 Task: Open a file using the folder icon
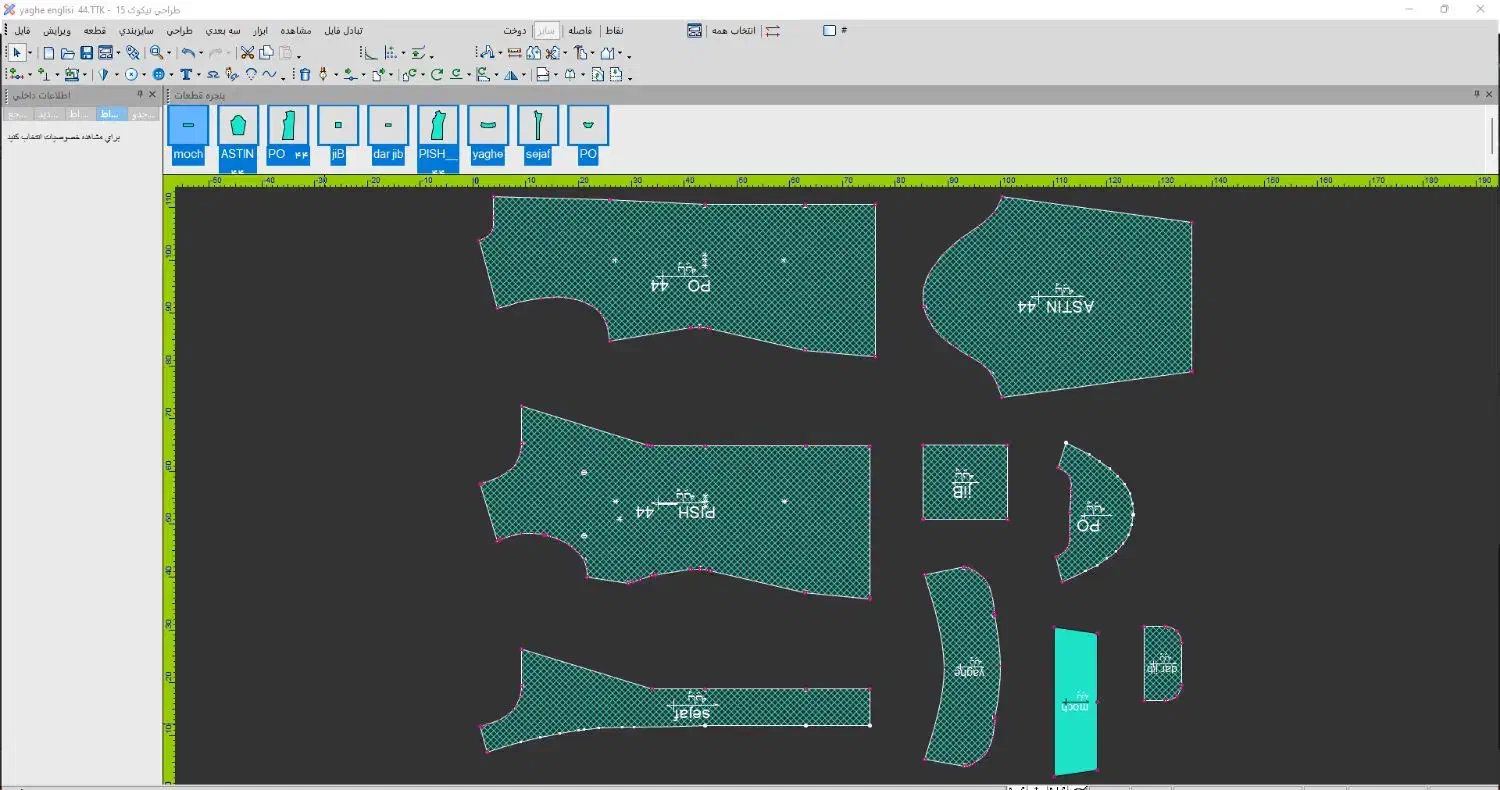67,53
